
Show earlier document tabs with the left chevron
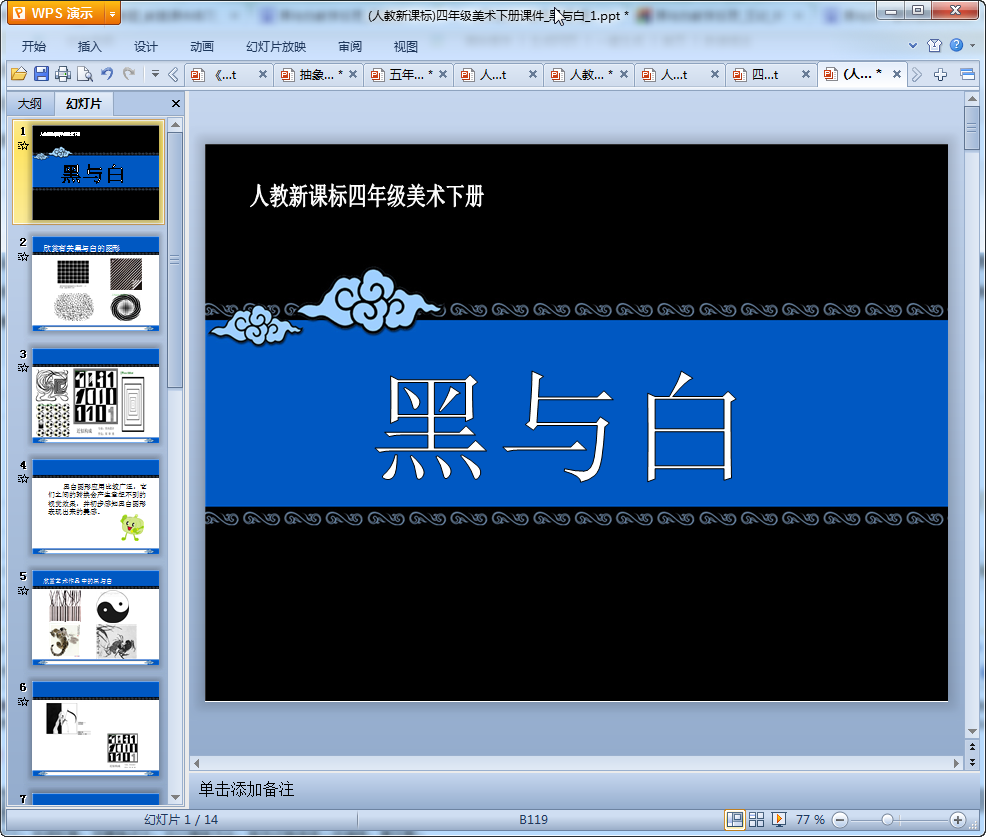(x=173, y=75)
